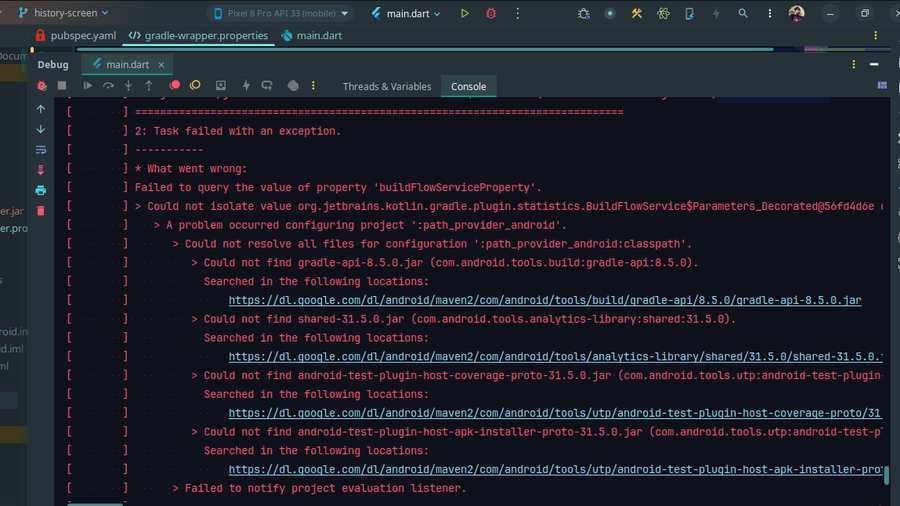Click the grayed Flutter hot reload bolt in top toolbar
900x506 pixels.
[716, 13]
